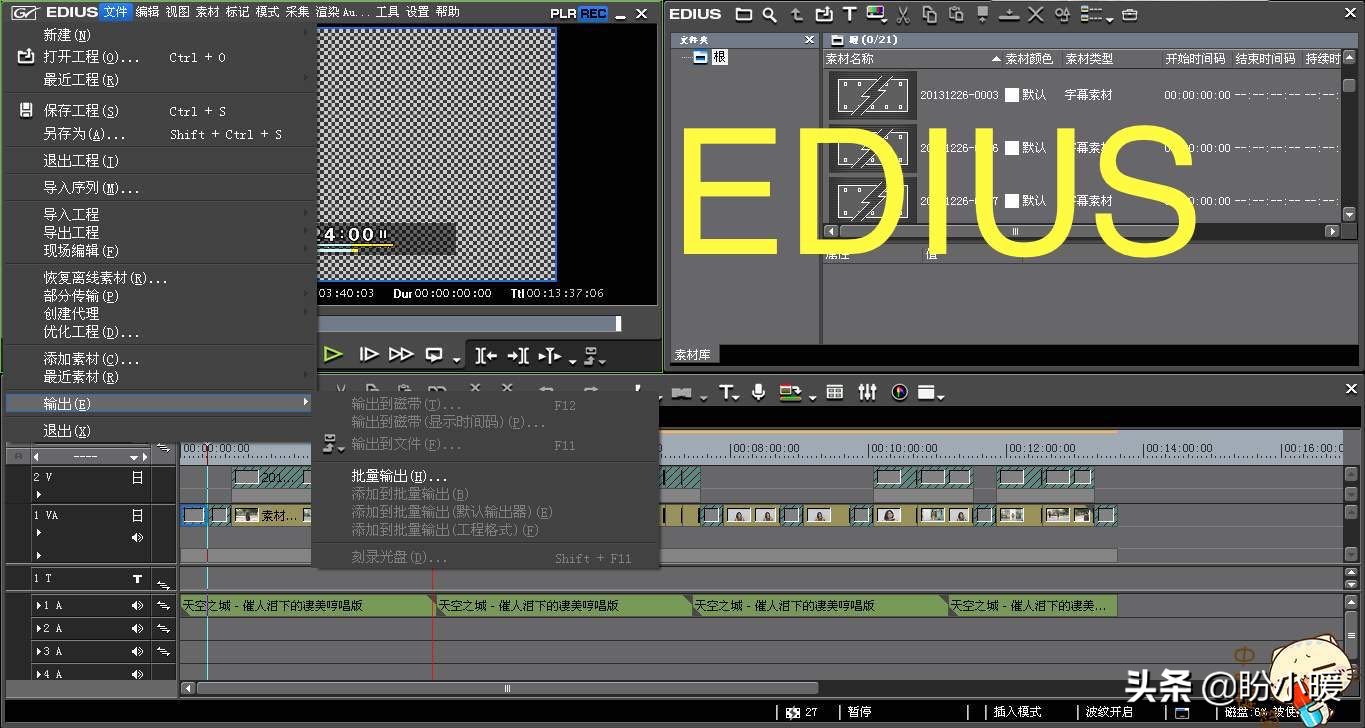Expand the 2 V track
The height and width of the screenshot is (728, 1365).
pos(39,494)
